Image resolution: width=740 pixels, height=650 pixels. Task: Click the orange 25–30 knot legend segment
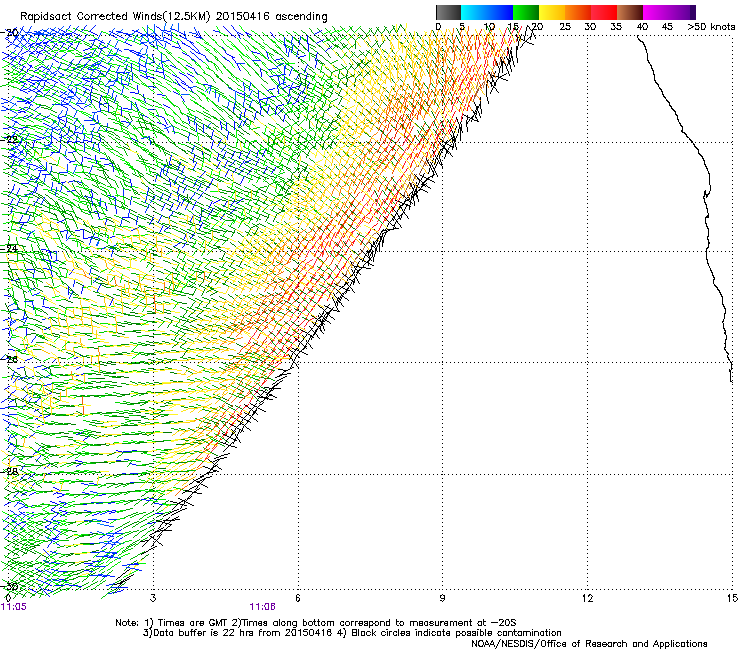pos(578,12)
